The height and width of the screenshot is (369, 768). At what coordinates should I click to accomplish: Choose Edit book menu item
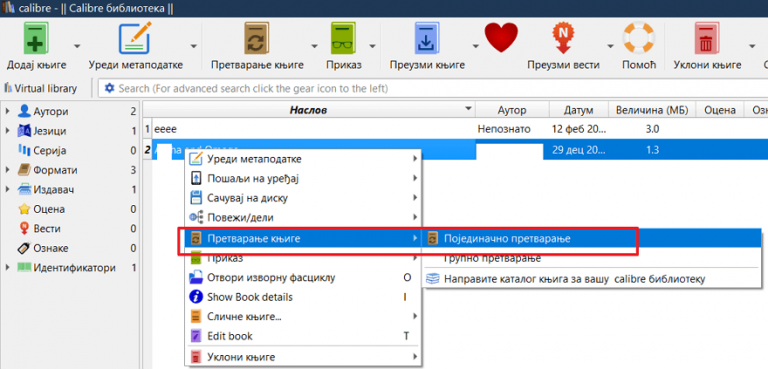(x=303, y=336)
